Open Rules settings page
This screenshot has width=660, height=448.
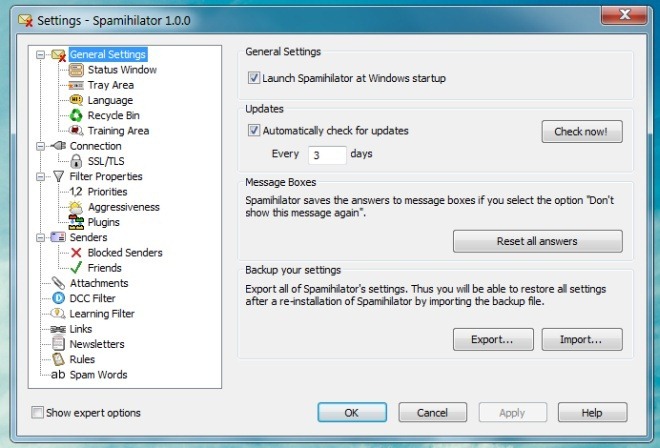(x=82, y=359)
